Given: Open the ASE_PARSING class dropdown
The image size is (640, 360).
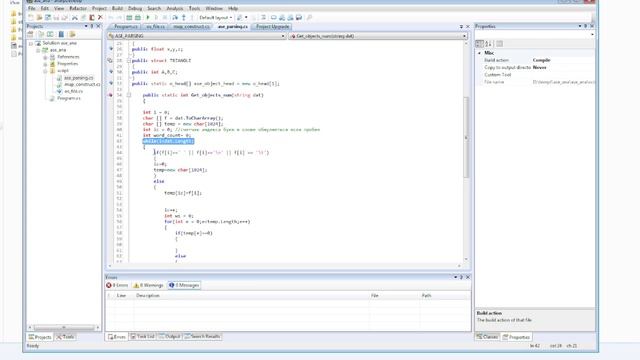Looking at the screenshot, I should click(x=196, y=36).
